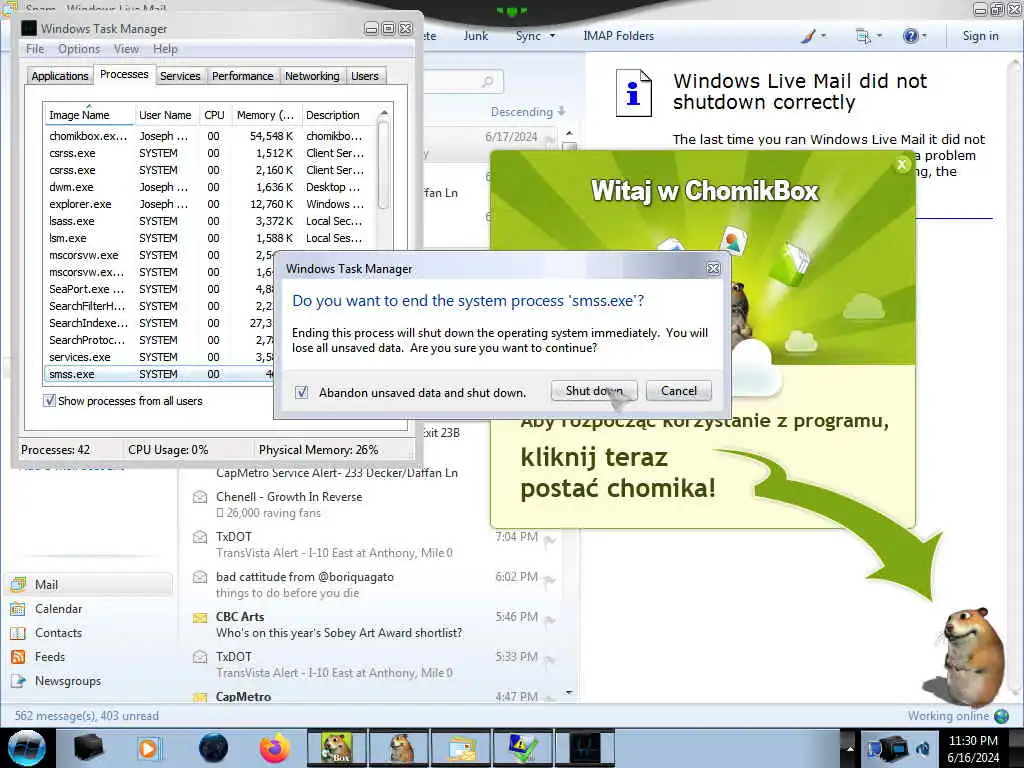Switch to the Networking tab

312,76
